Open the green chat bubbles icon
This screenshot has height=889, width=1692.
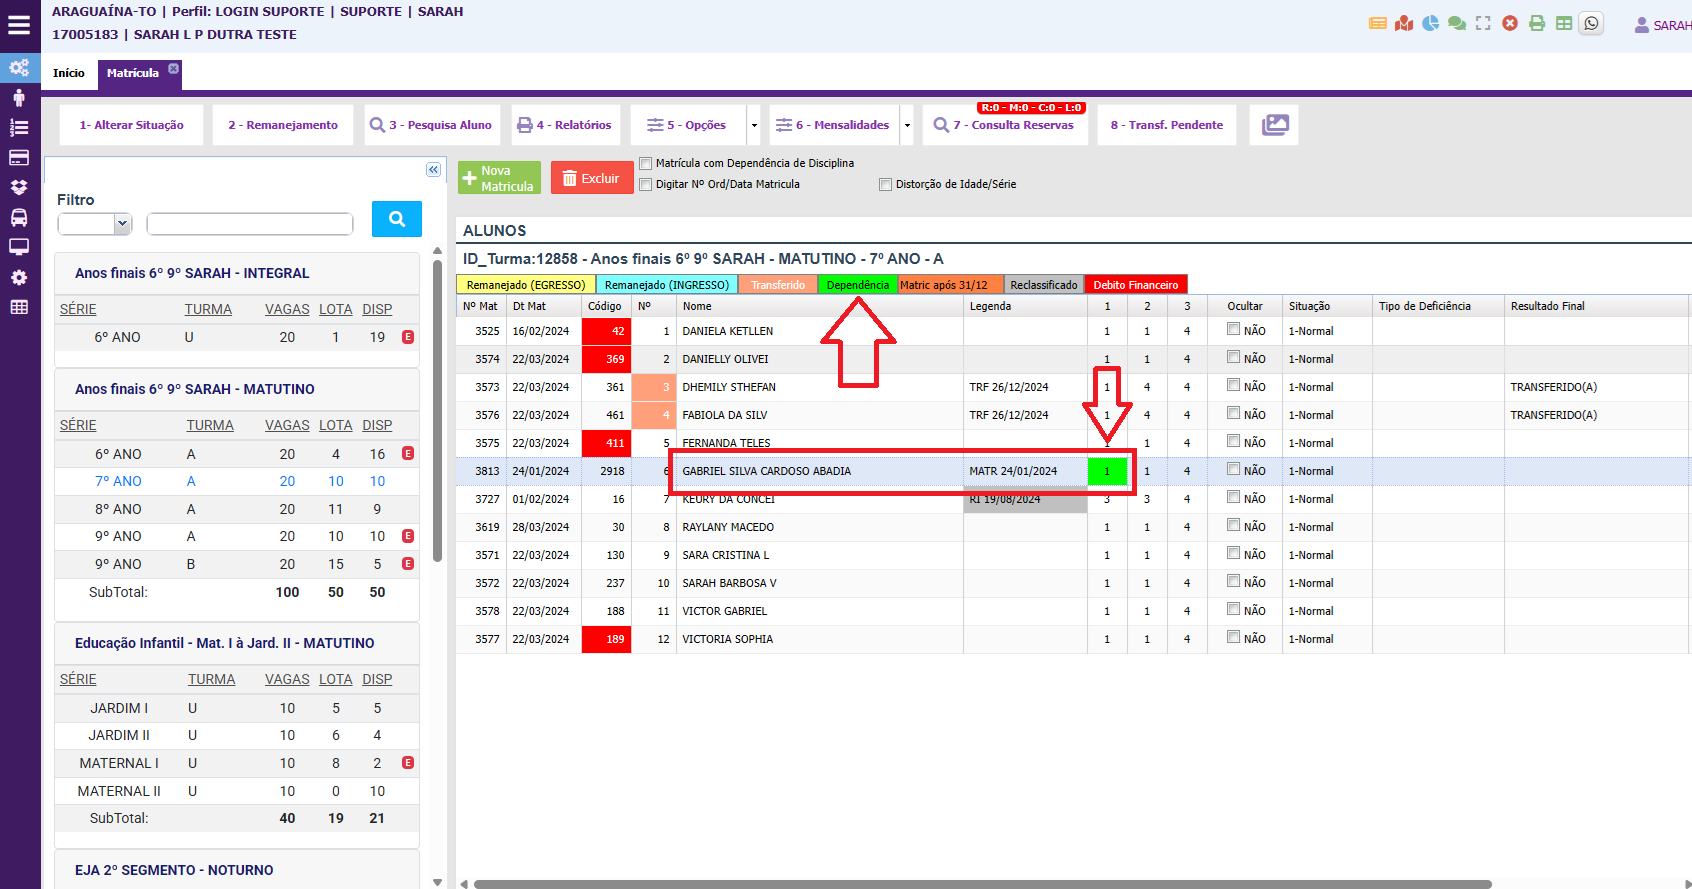point(1457,23)
